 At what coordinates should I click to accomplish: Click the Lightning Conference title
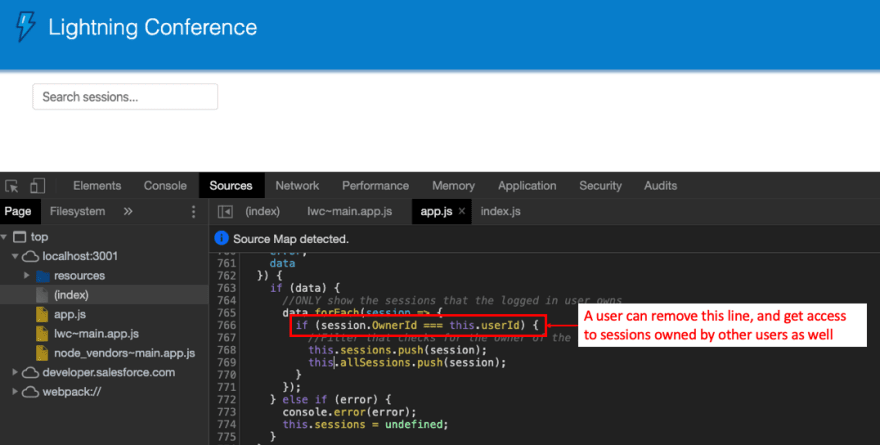(153, 27)
